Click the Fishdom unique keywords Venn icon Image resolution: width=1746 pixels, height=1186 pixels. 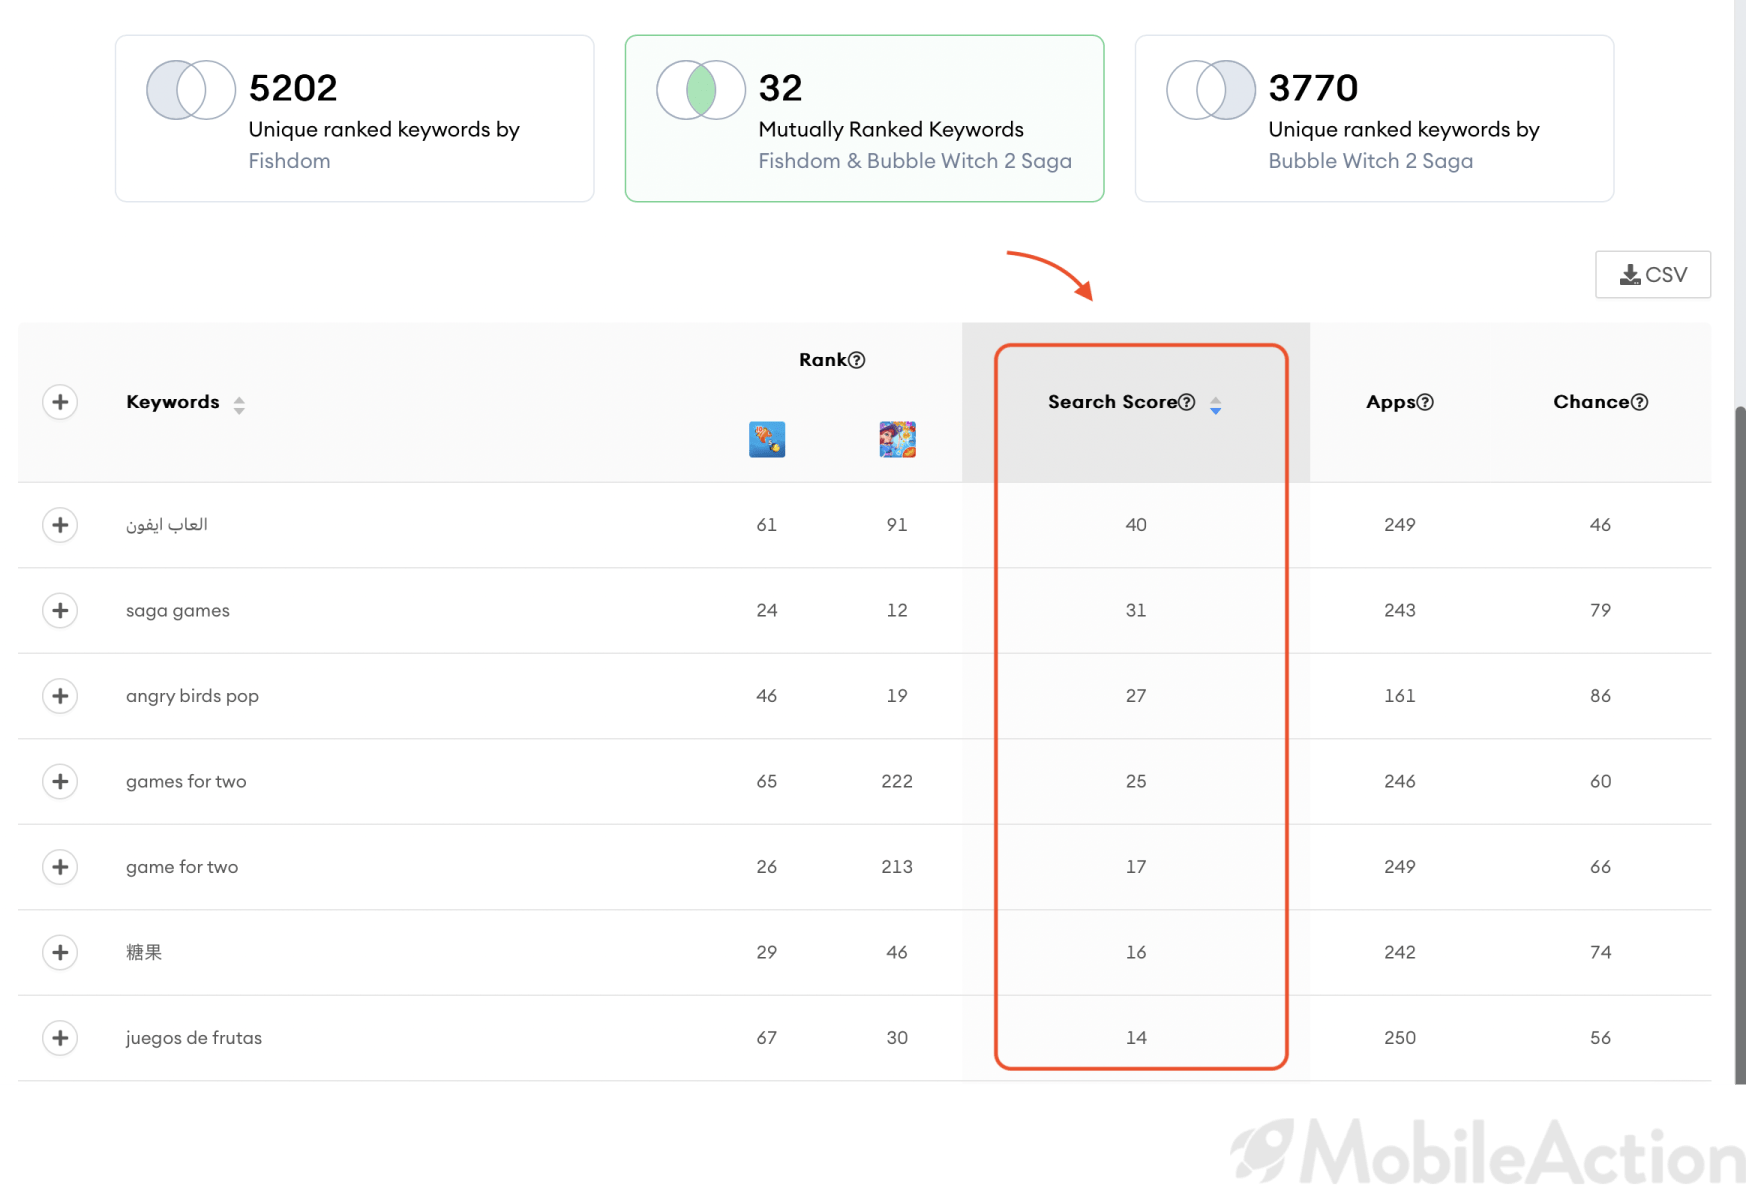191,90
